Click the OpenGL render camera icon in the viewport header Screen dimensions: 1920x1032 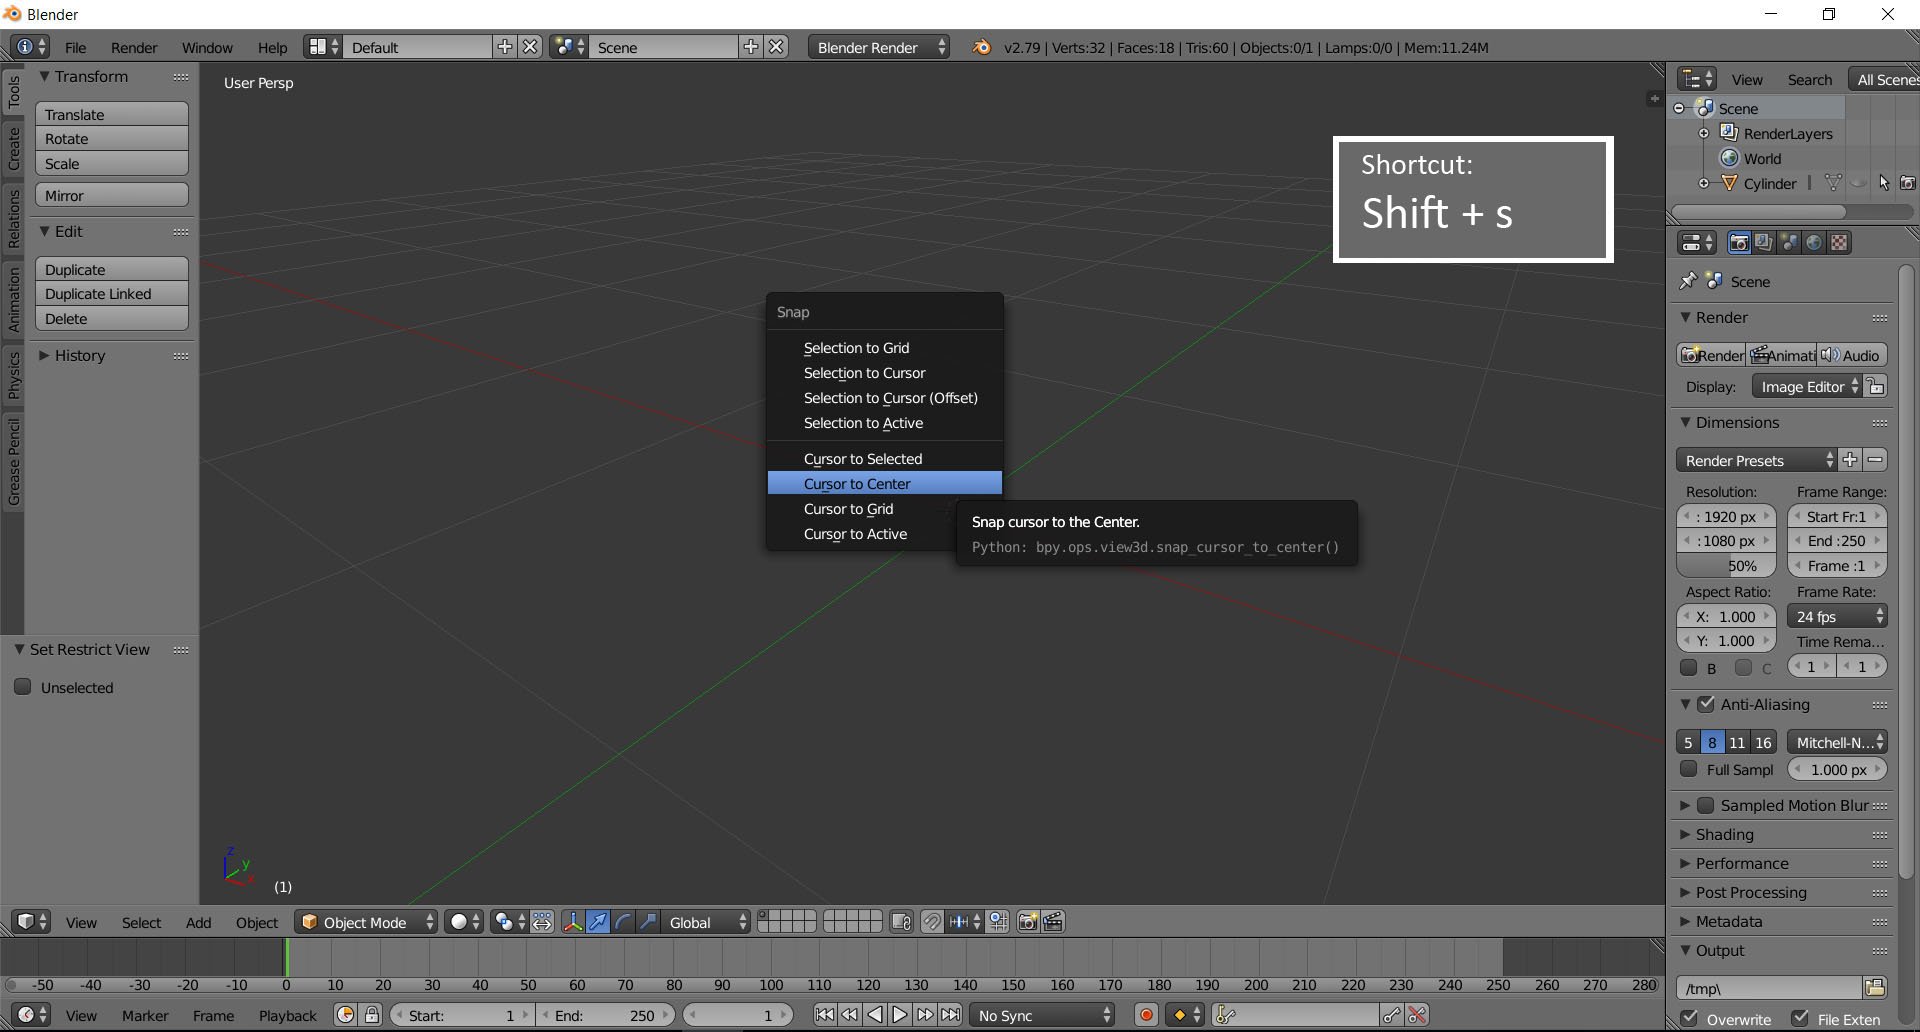click(x=1027, y=922)
